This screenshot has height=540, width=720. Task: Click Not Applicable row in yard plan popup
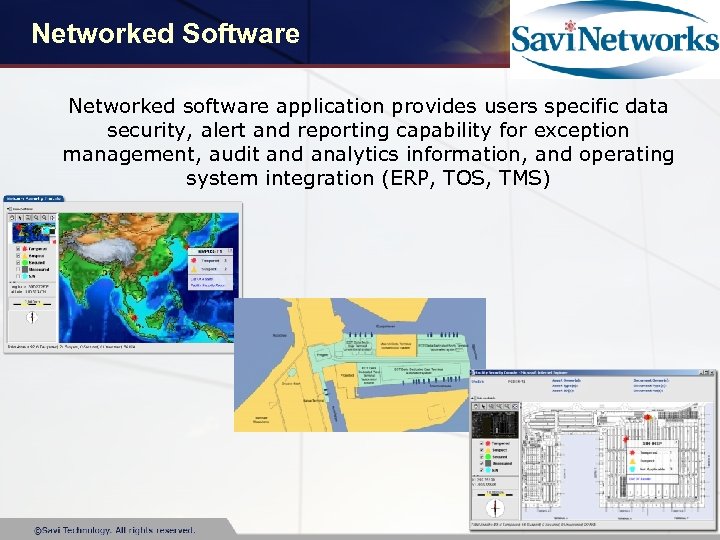651,469
